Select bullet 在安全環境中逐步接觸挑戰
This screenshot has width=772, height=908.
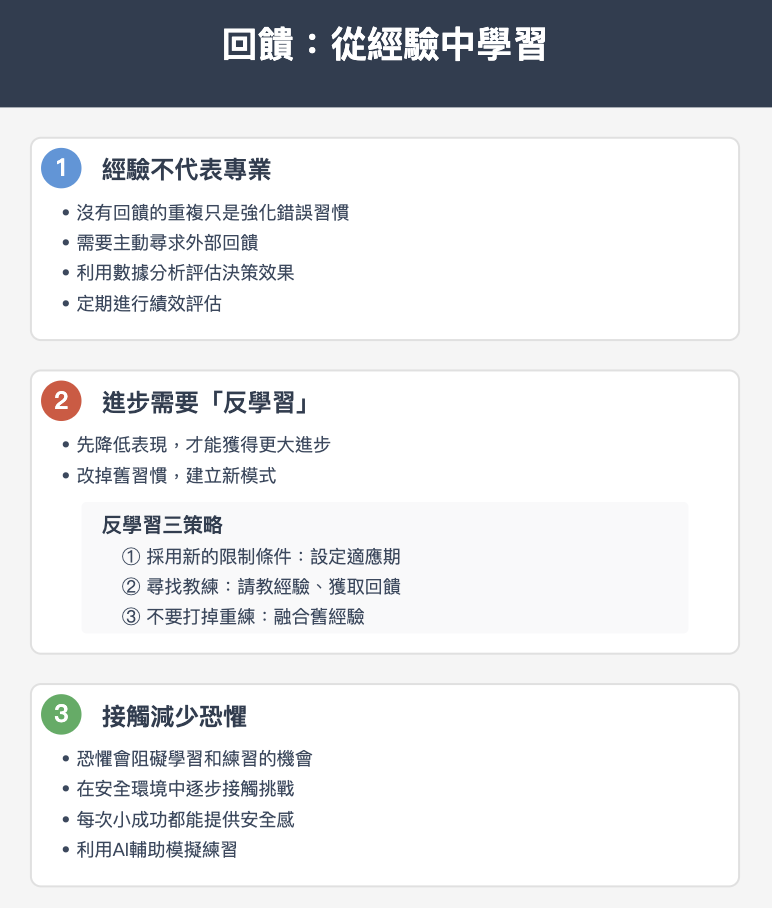[185, 789]
